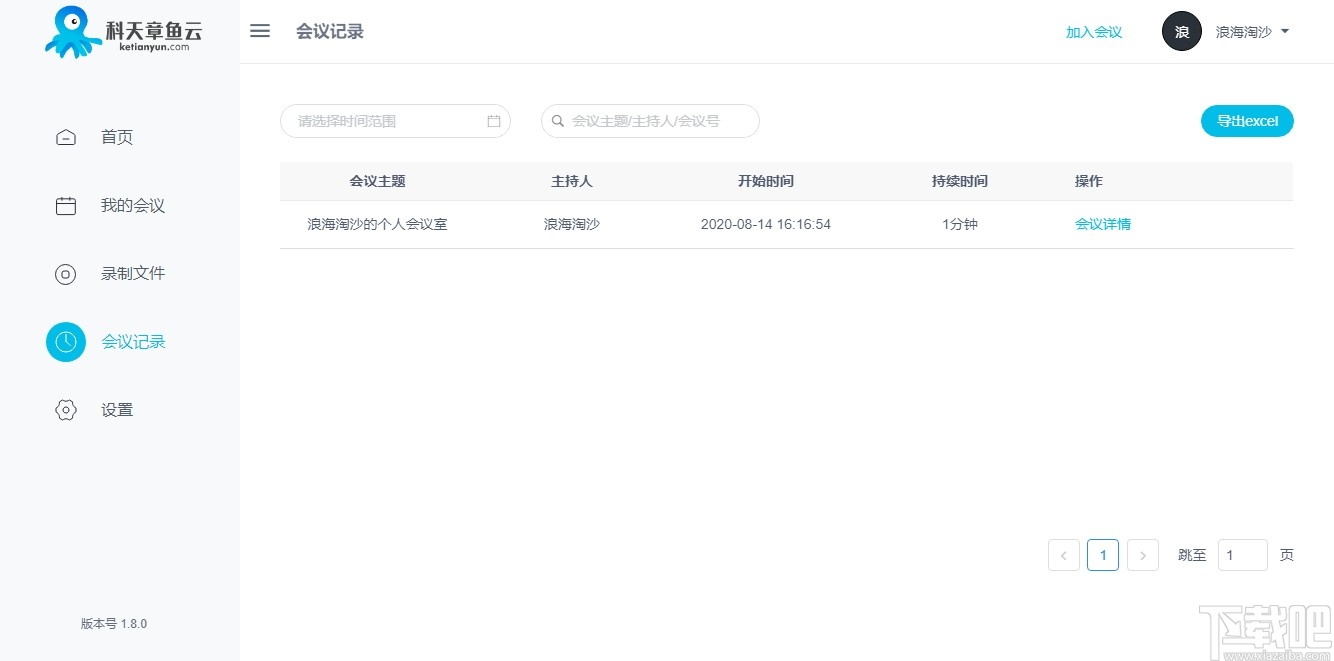The width and height of the screenshot is (1334, 661).
Task: Select the 会议记录 clock icon
Action: pyautogui.click(x=65, y=341)
